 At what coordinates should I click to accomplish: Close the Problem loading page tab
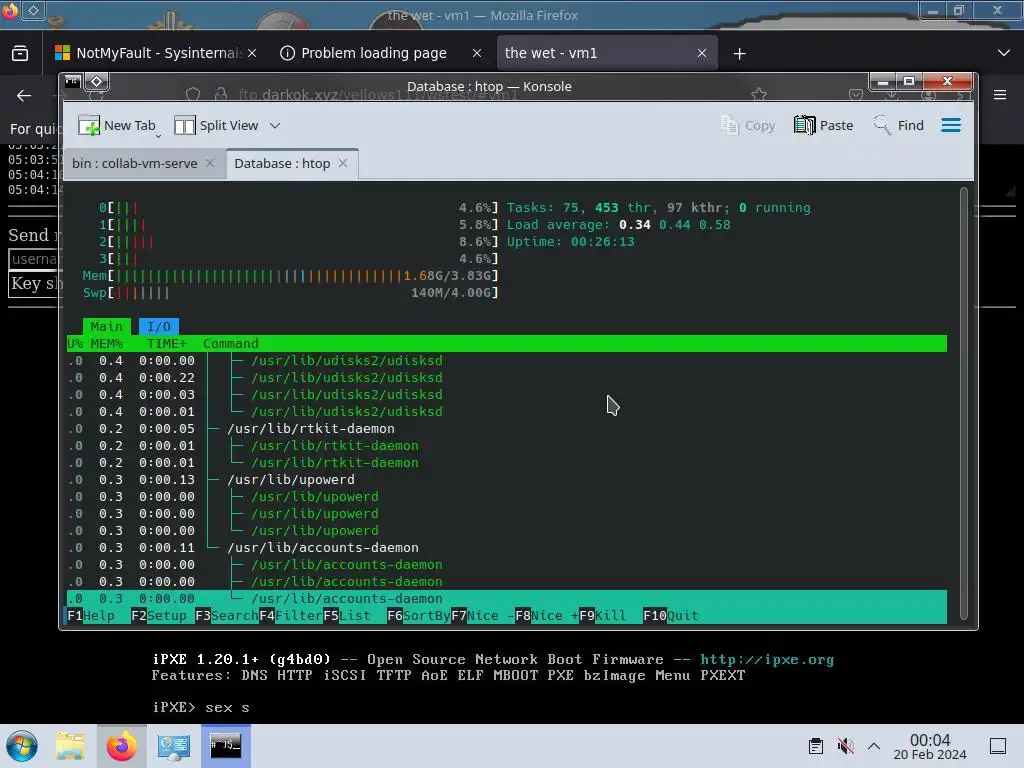click(x=477, y=53)
